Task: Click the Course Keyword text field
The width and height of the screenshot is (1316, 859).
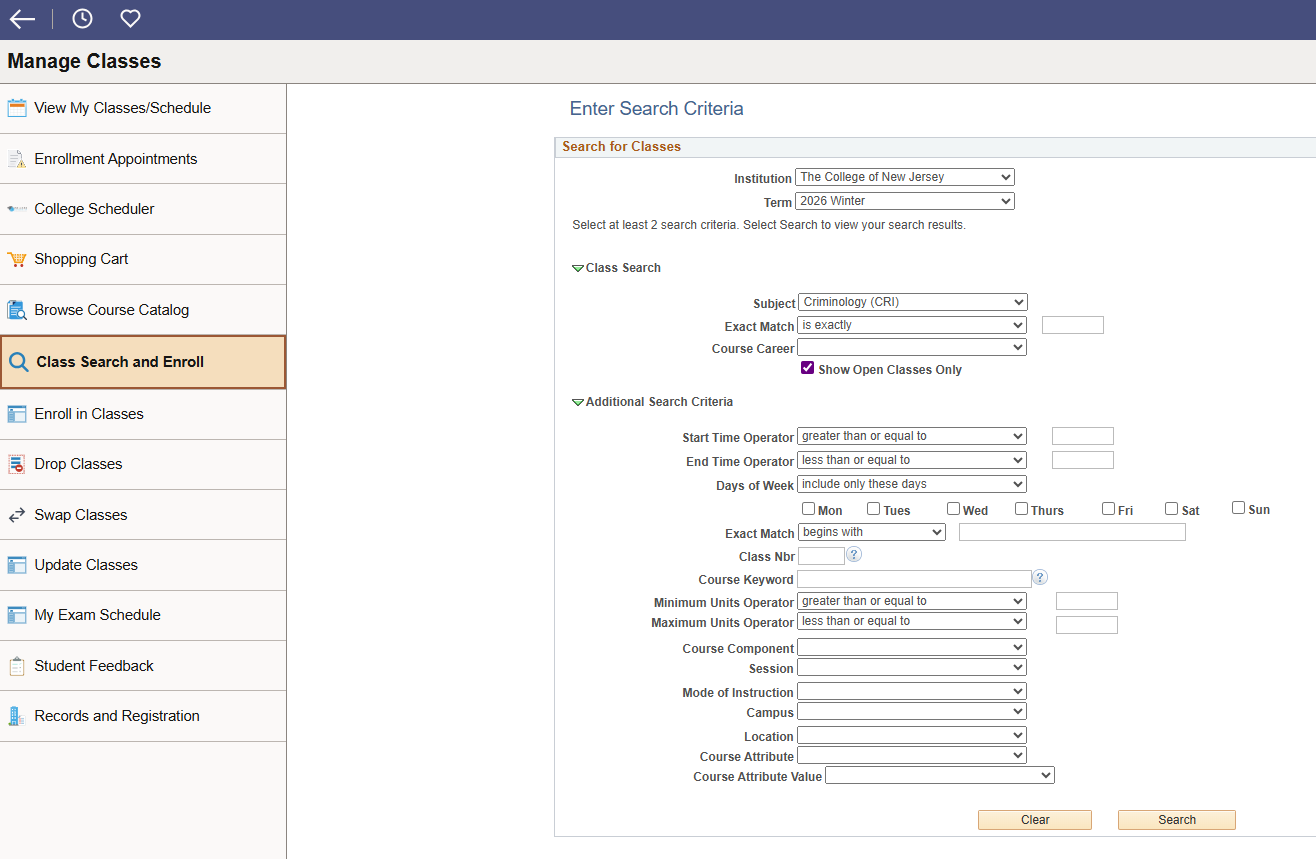Action: pyautogui.click(x=914, y=579)
